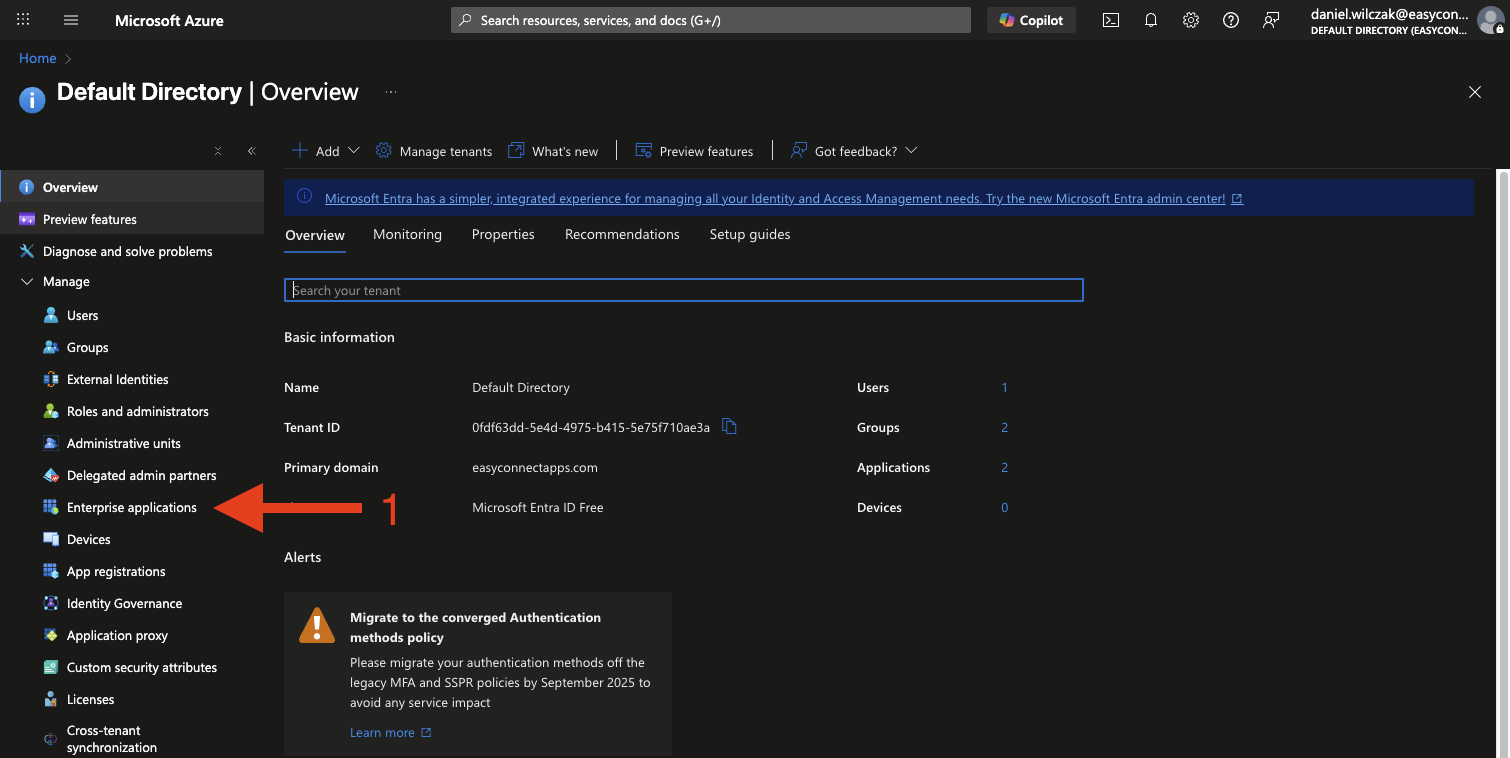1510x758 pixels.
Task: Open the Cloud Shell terminal icon
Action: pos(1110,20)
